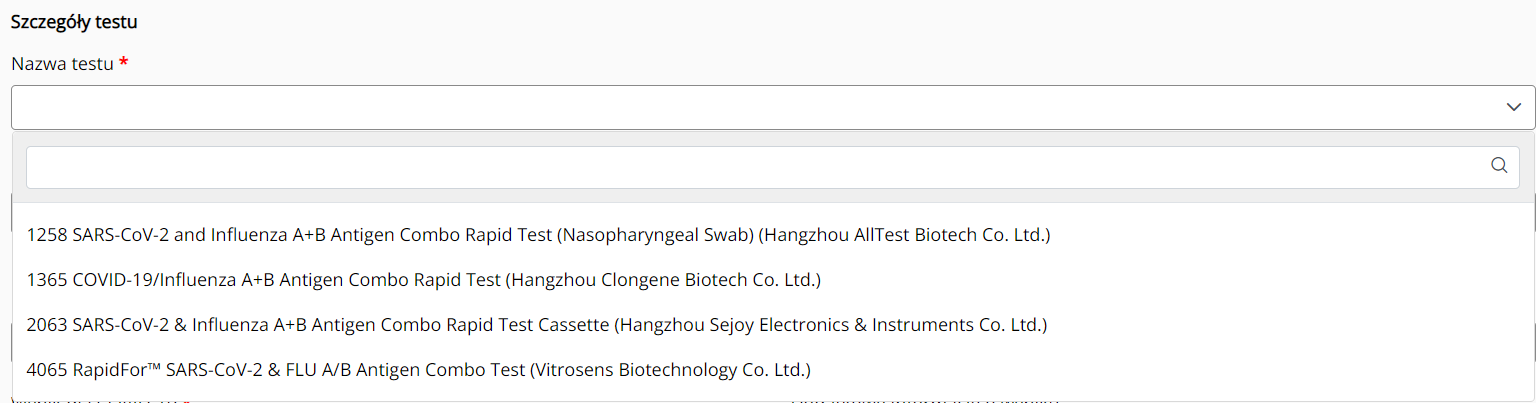This screenshot has height=403, width=1536.
Task: Collapse the Nazwa testu dropdown chevron
Action: click(1514, 107)
